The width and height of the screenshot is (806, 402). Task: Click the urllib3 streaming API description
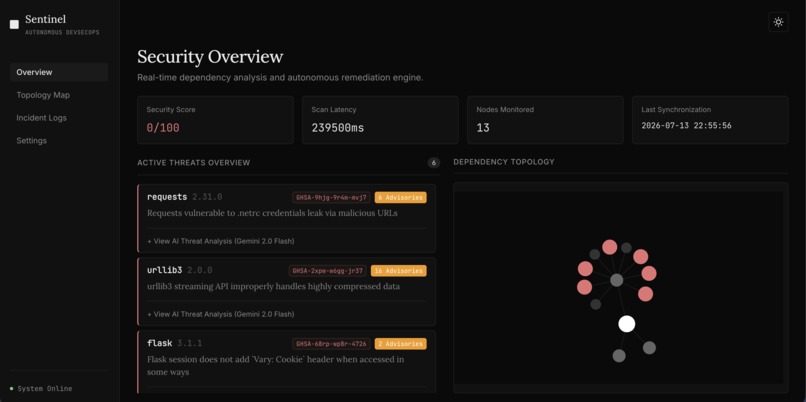[x=273, y=286]
